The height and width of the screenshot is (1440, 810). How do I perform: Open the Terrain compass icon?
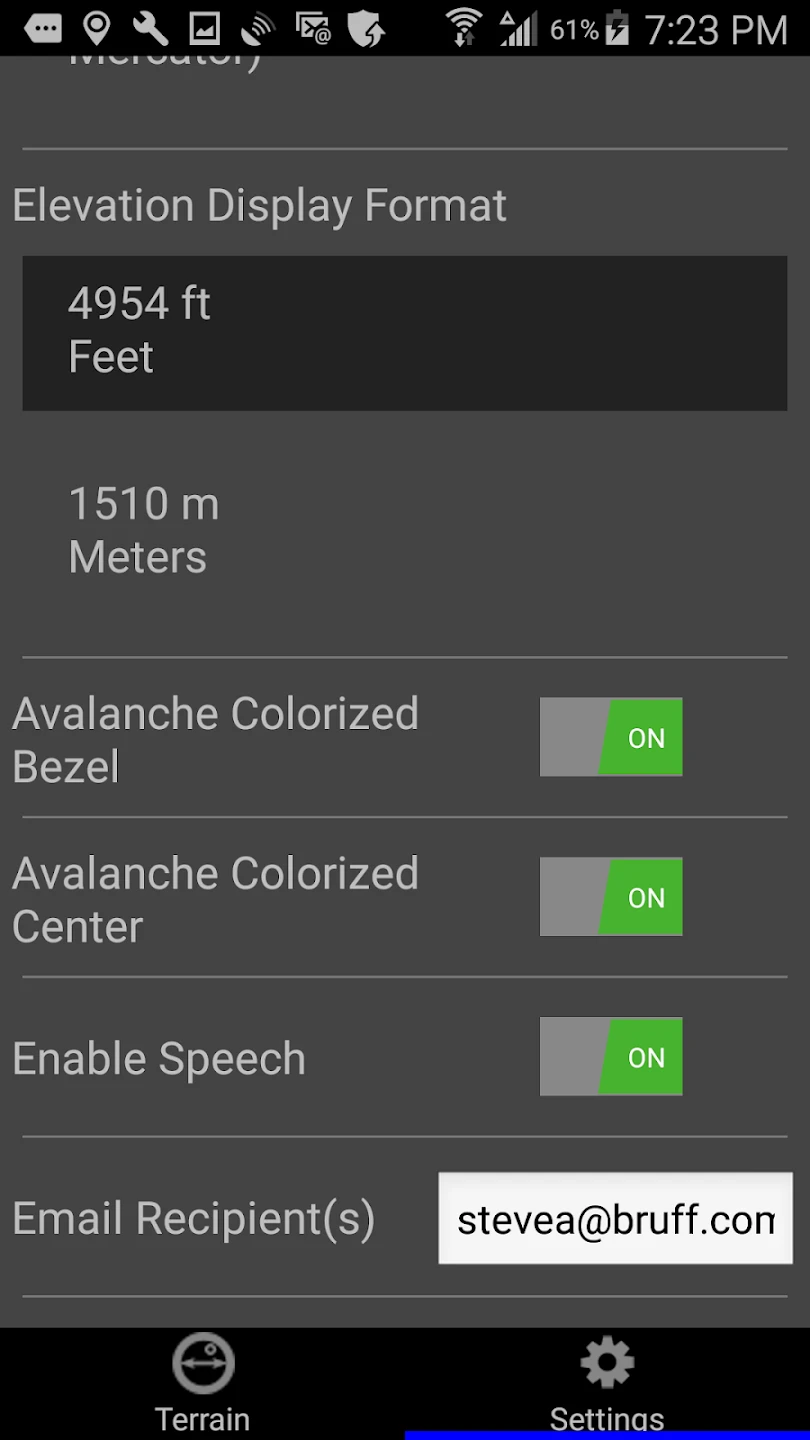pyautogui.click(x=203, y=1364)
